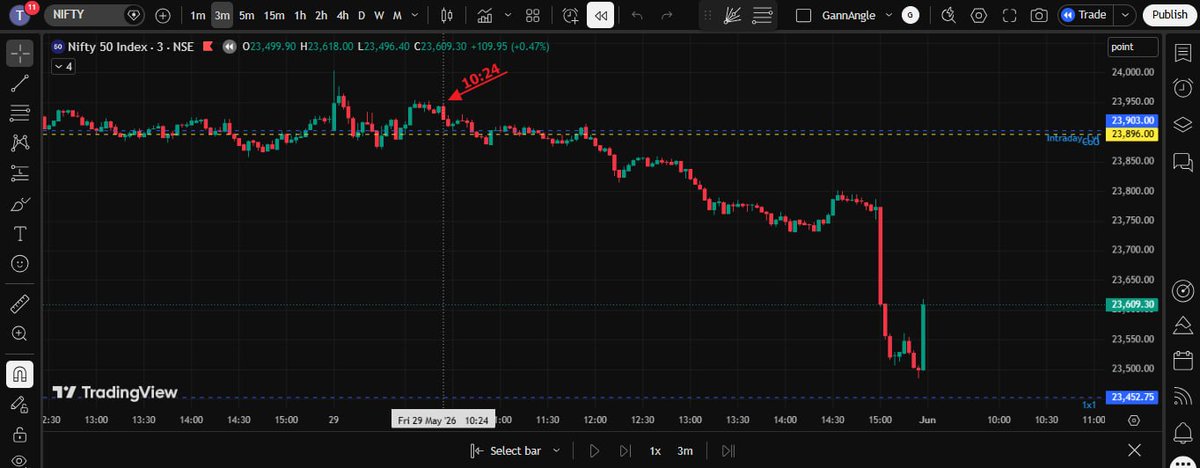
Task: Click the white G circle badge
Action: pyautogui.click(x=909, y=15)
